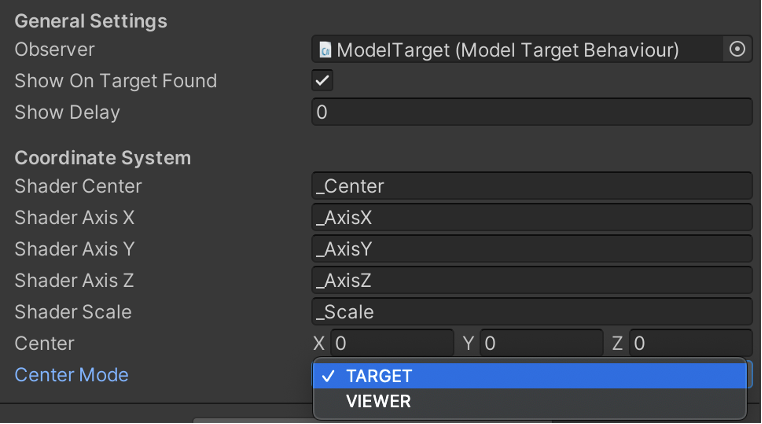The width and height of the screenshot is (762, 424).
Task: Click the Center property label
Action: 44,343
